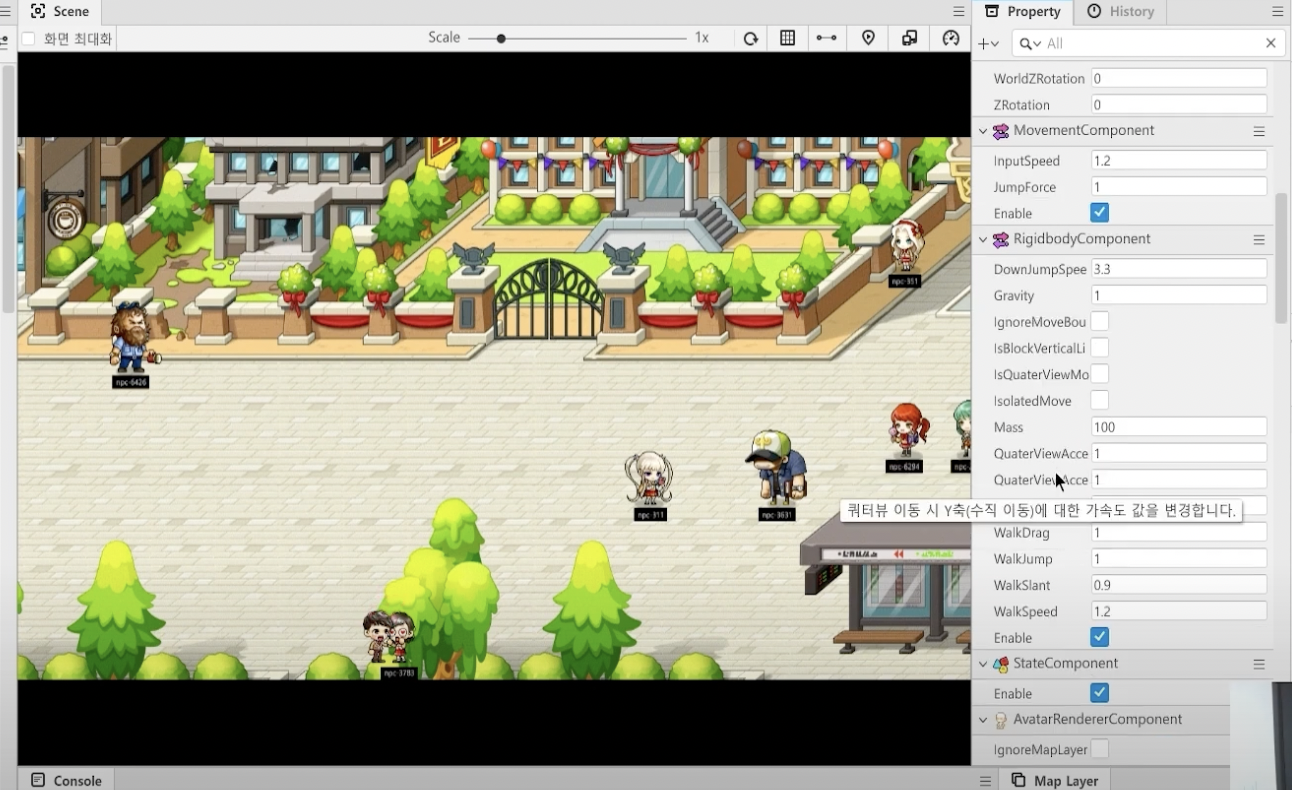The image size is (1292, 790).
Task: Select the white-haired NPC npc-311
Action: pyautogui.click(x=649, y=478)
